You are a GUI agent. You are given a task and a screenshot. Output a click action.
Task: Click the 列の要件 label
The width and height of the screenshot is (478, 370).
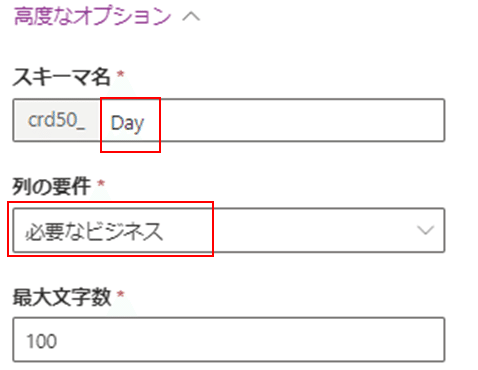52,186
